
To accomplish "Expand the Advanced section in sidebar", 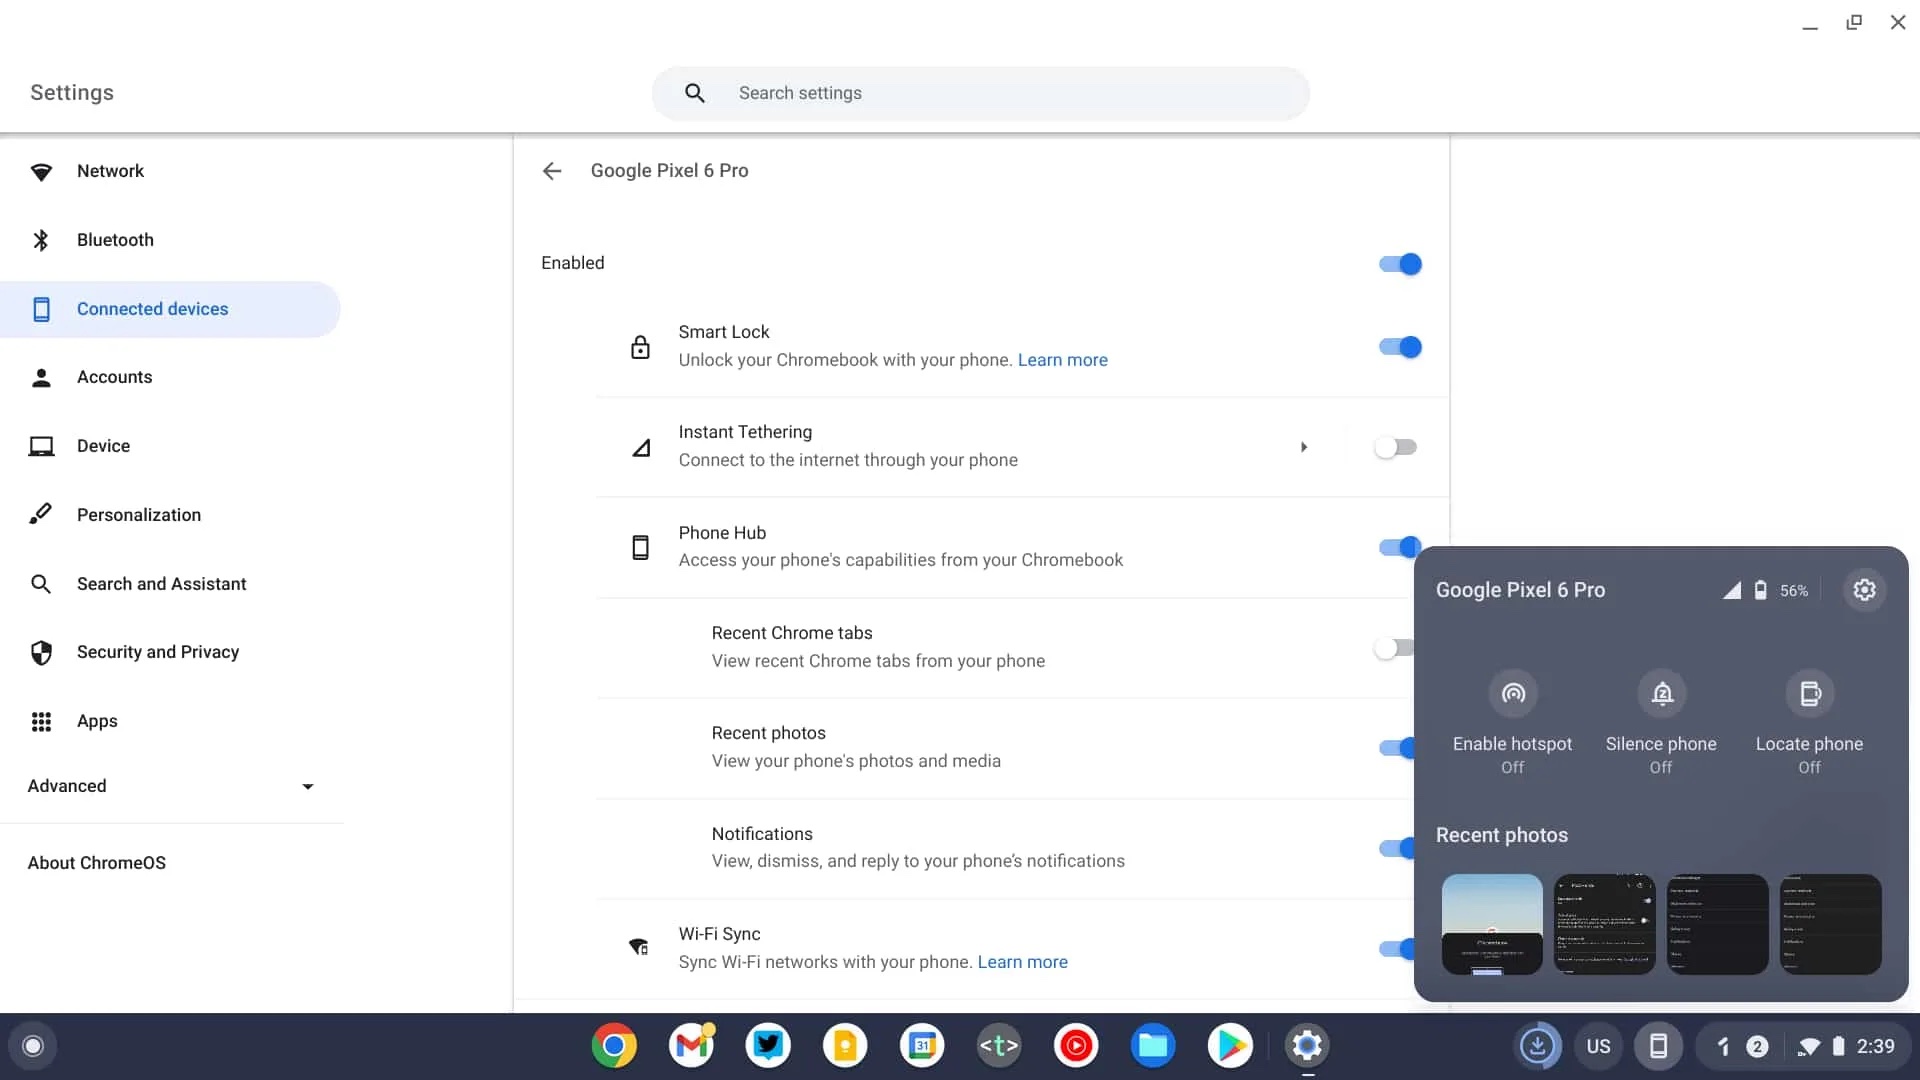I will point(170,786).
